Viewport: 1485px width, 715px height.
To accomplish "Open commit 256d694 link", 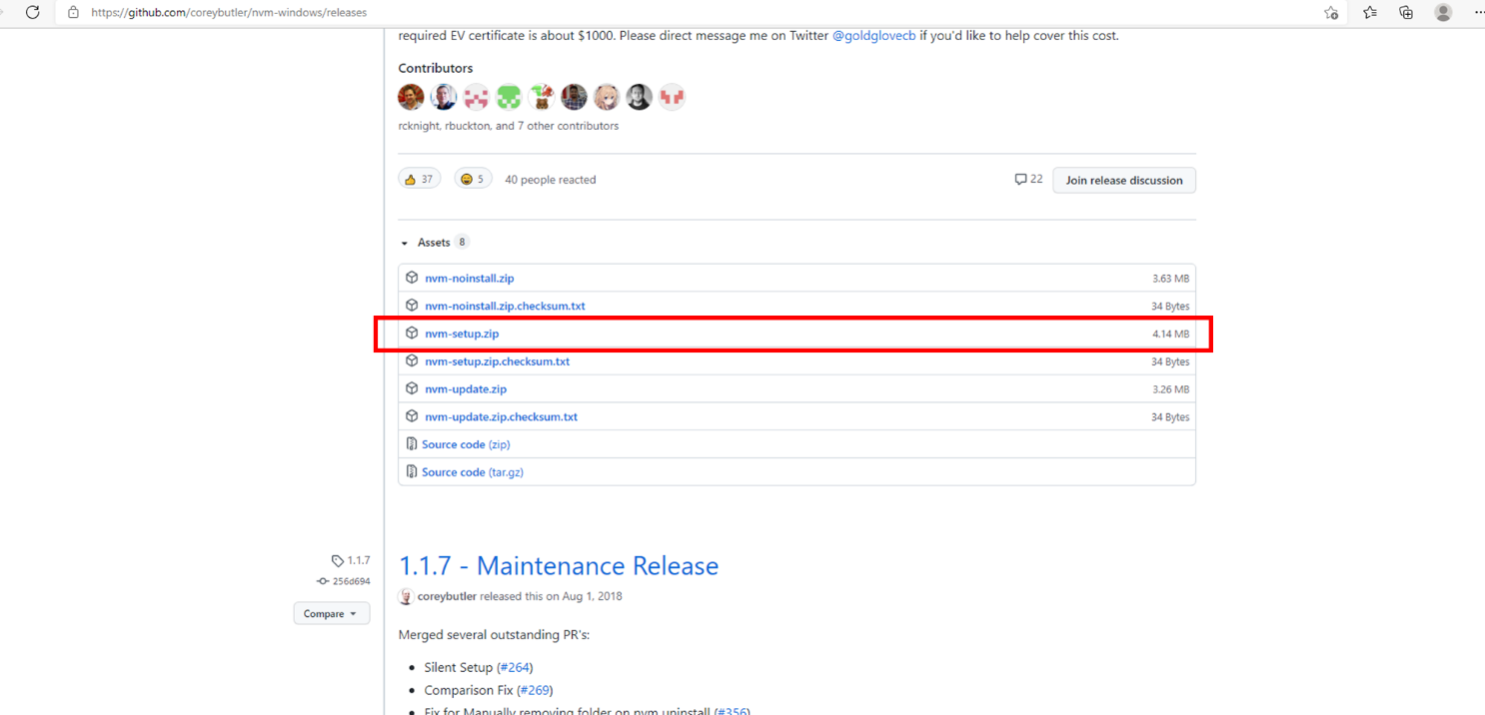I will pyautogui.click(x=343, y=581).
